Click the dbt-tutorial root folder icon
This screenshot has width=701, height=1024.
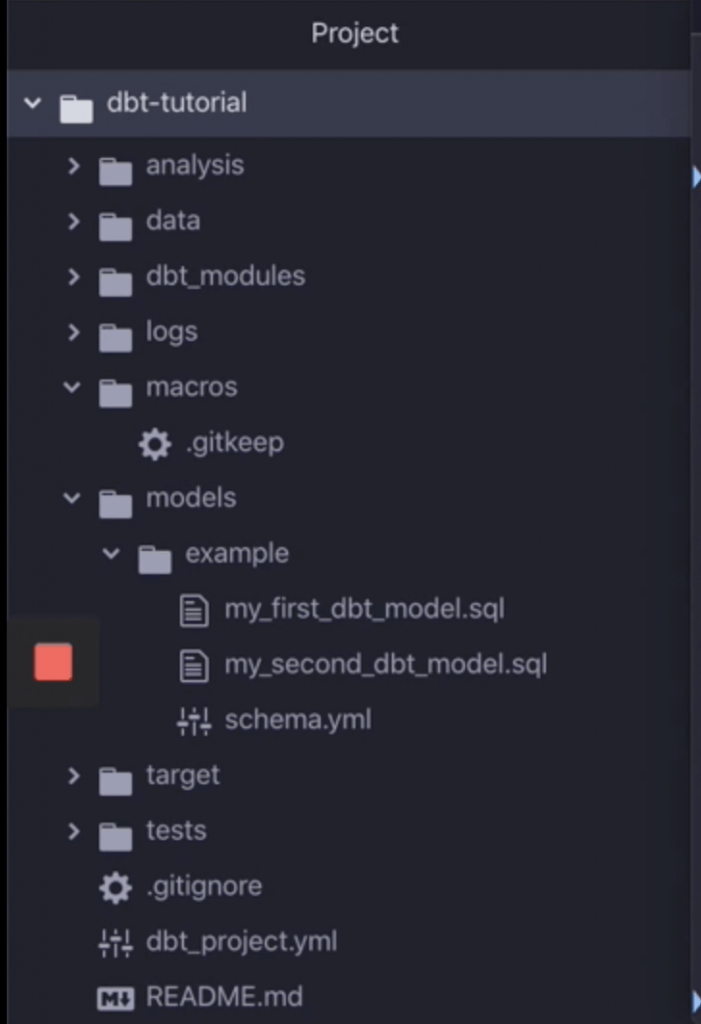[x=76, y=104]
